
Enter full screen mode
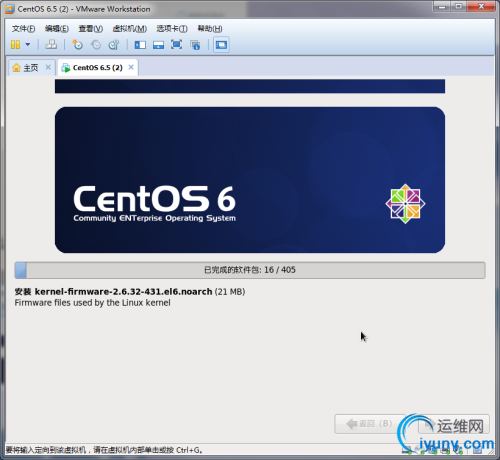(176, 44)
